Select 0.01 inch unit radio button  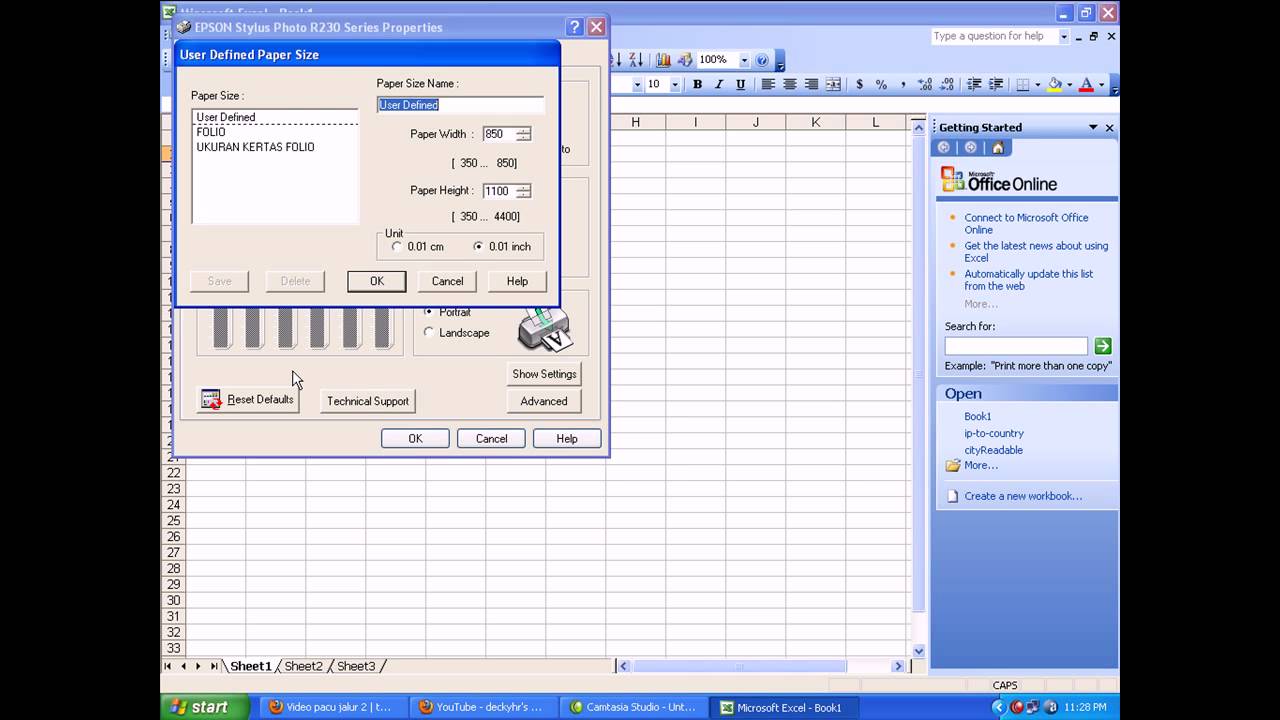click(478, 246)
